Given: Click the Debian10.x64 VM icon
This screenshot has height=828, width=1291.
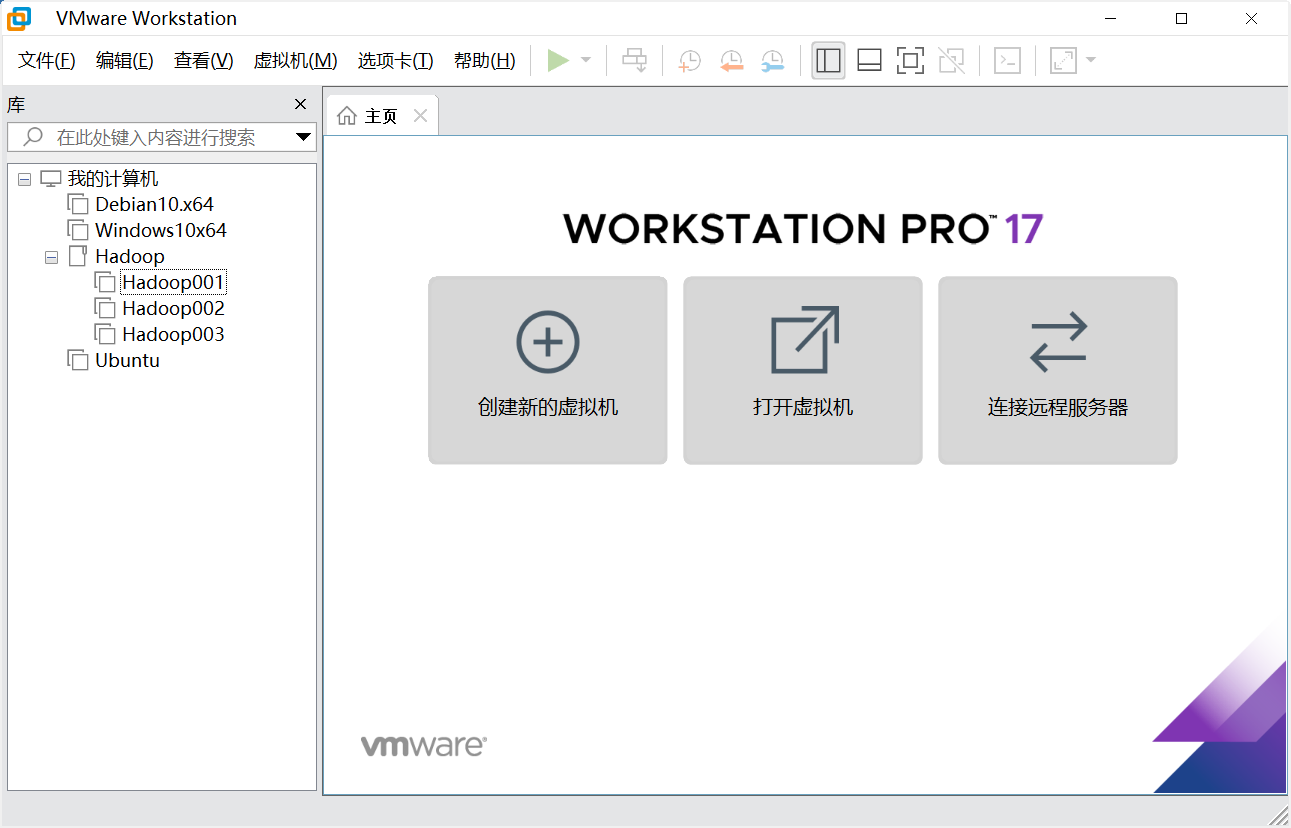Looking at the screenshot, I should point(78,204).
